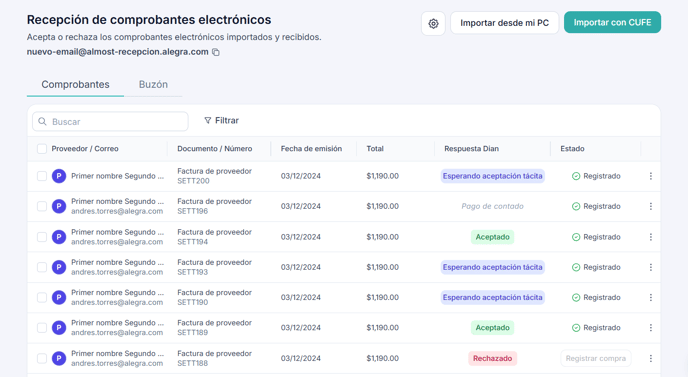
Task: Click the Registrado check icon for SETT200
Action: [x=576, y=176]
